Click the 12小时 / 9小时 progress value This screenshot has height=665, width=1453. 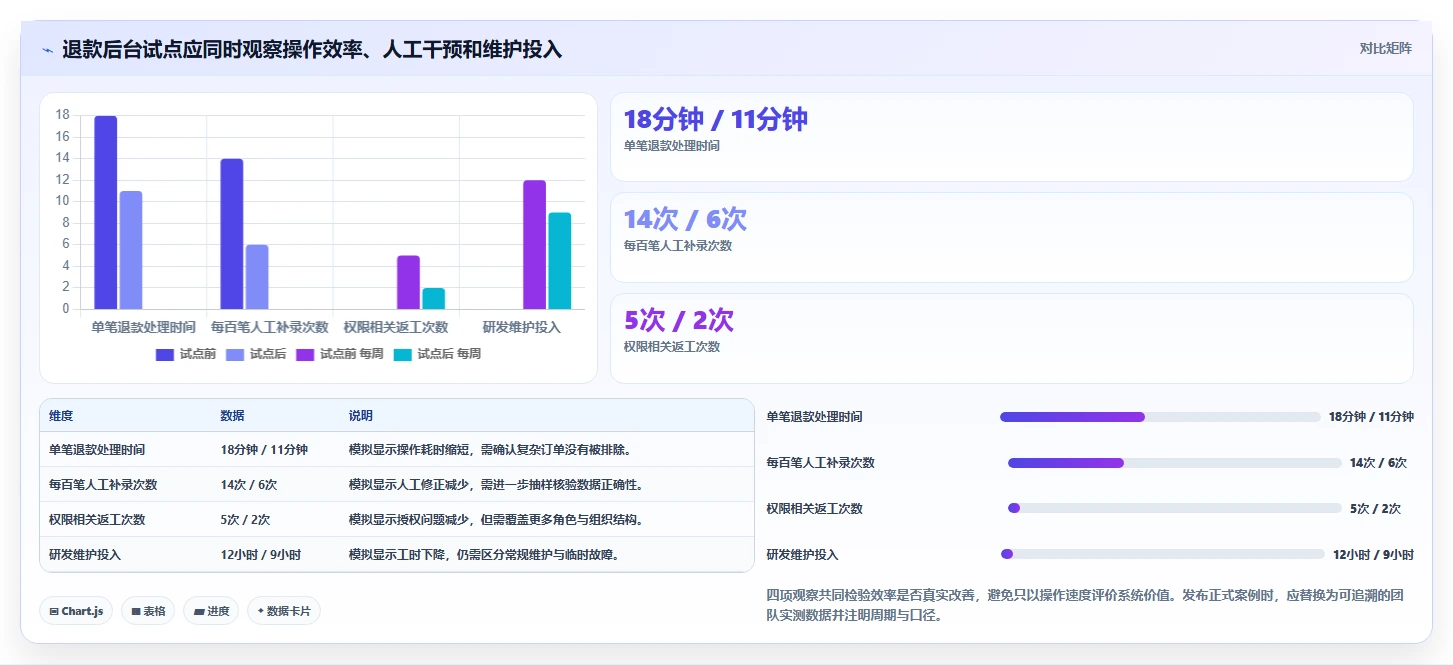click(1373, 554)
